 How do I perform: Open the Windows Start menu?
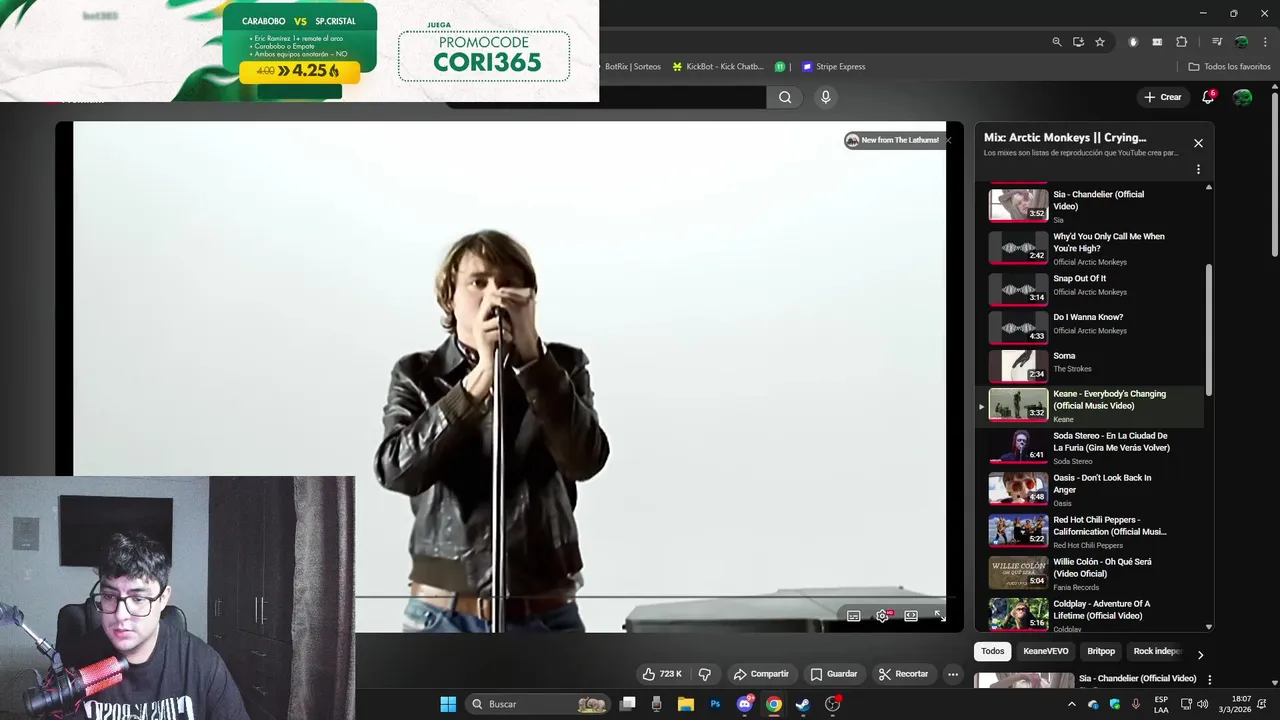point(448,704)
